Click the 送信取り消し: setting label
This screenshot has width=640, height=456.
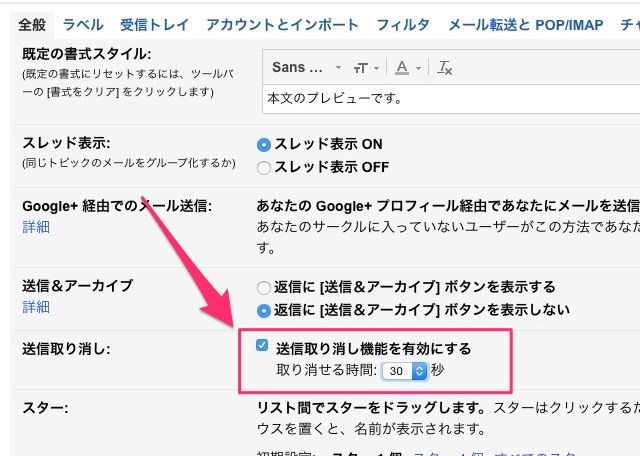[x=66, y=349]
